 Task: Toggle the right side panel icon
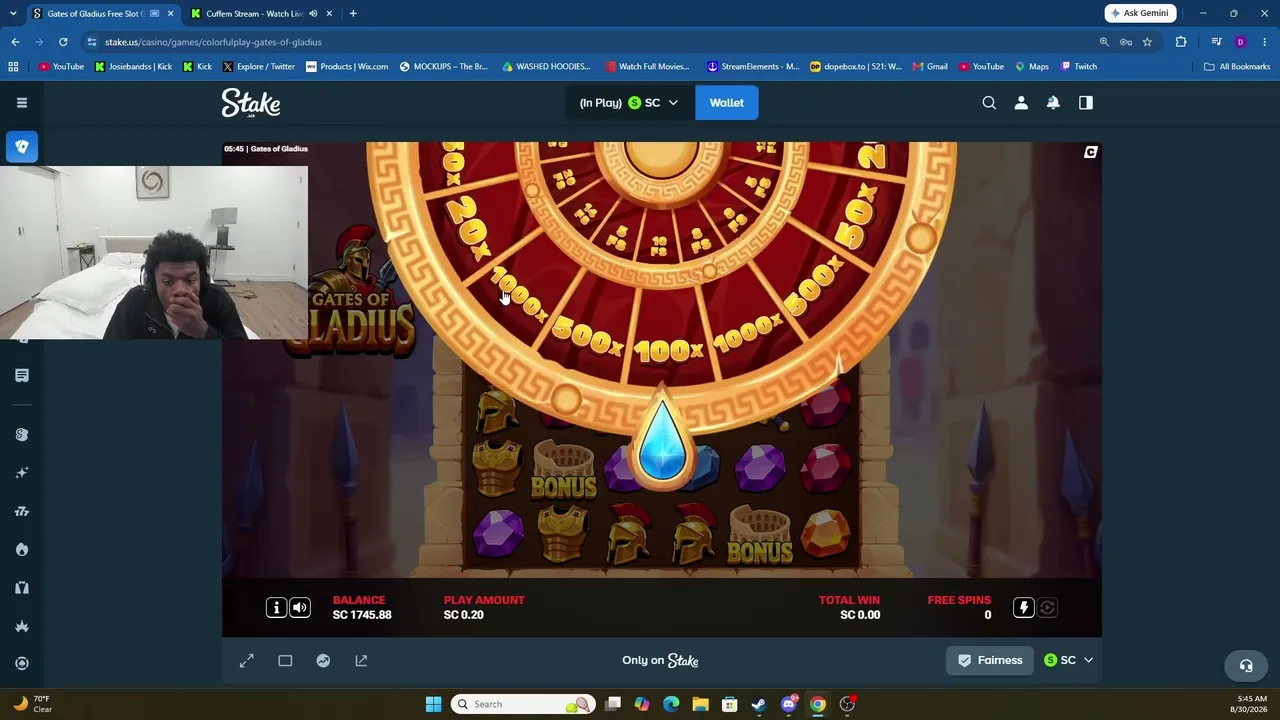1086,102
